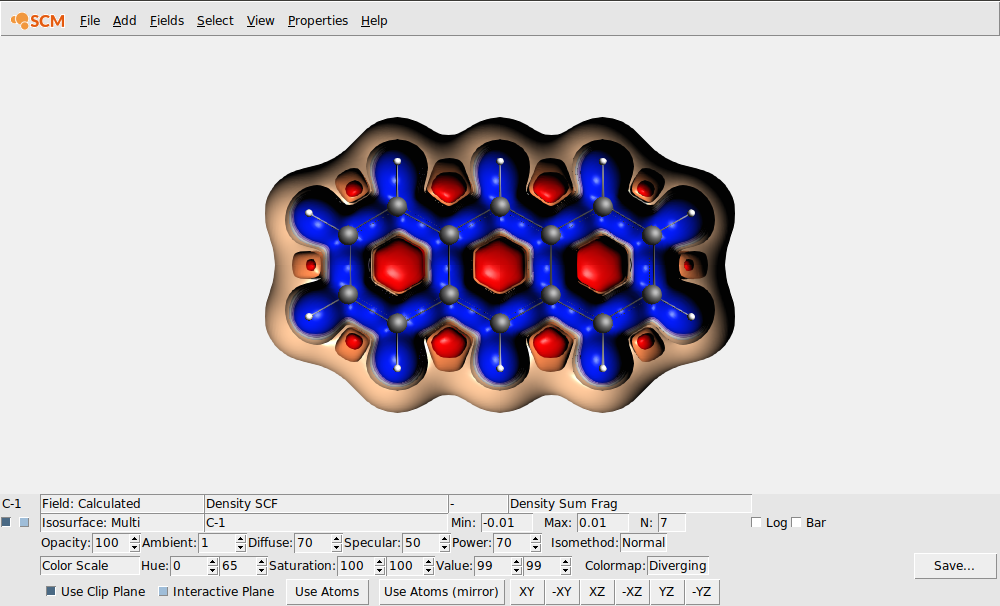Viewport: 1000px width, 606px height.
Task: Enable the Log checkbox
Action: click(757, 522)
